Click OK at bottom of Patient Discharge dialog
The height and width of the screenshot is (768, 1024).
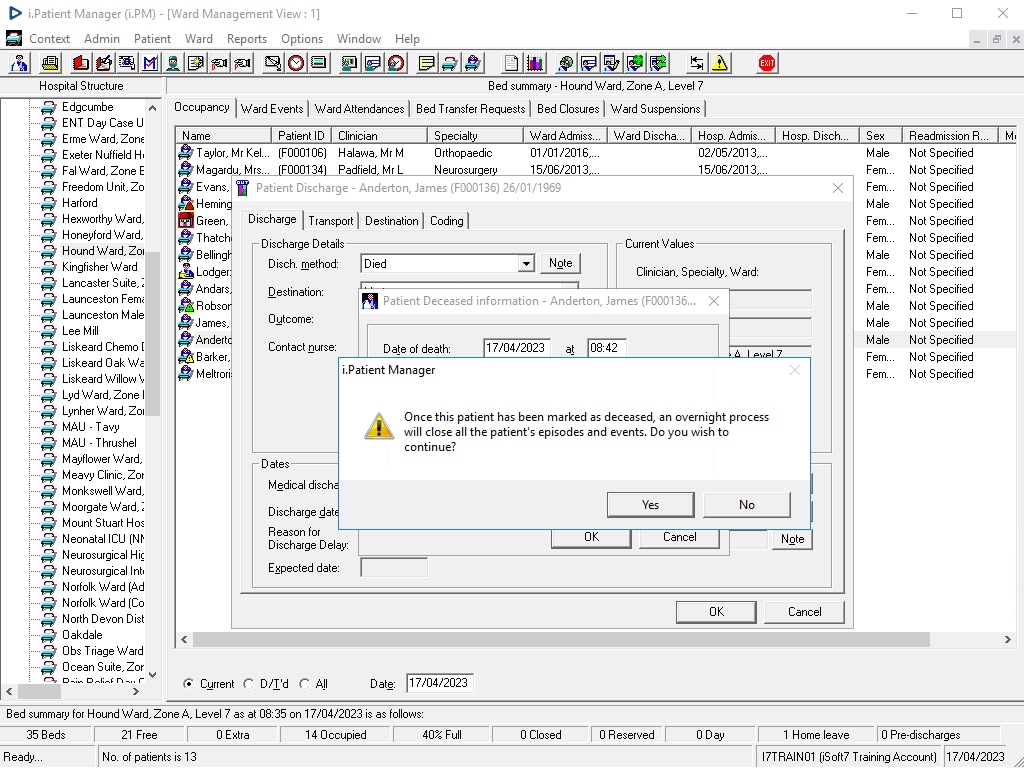[x=716, y=612]
